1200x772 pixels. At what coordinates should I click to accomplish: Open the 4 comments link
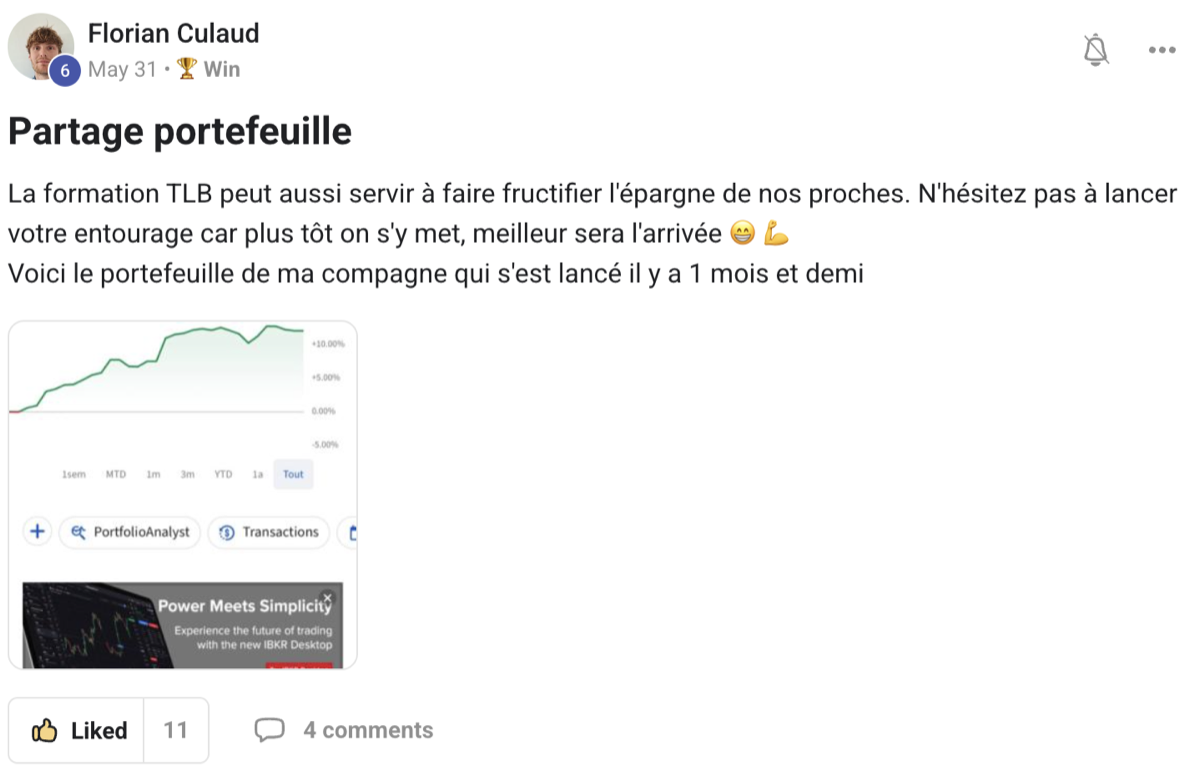[x=368, y=730]
